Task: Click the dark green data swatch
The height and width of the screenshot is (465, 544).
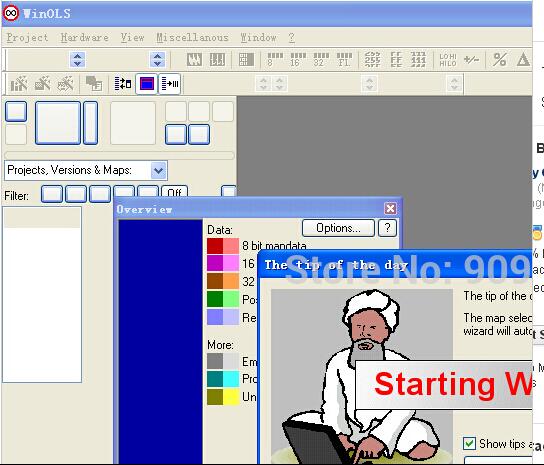Action: pos(215,299)
